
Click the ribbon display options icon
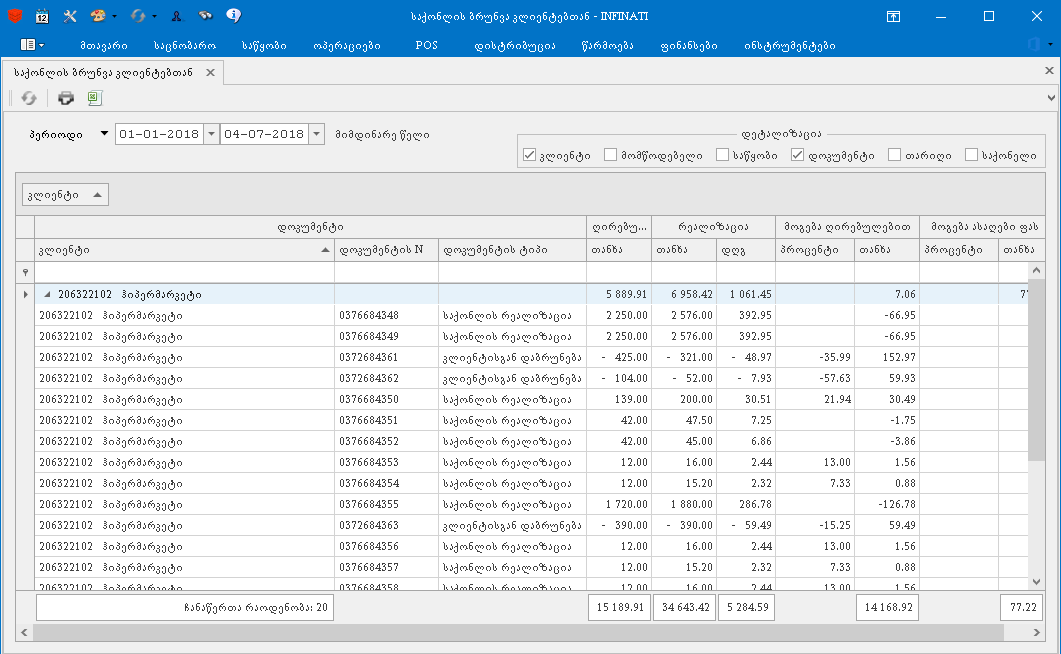(893, 16)
